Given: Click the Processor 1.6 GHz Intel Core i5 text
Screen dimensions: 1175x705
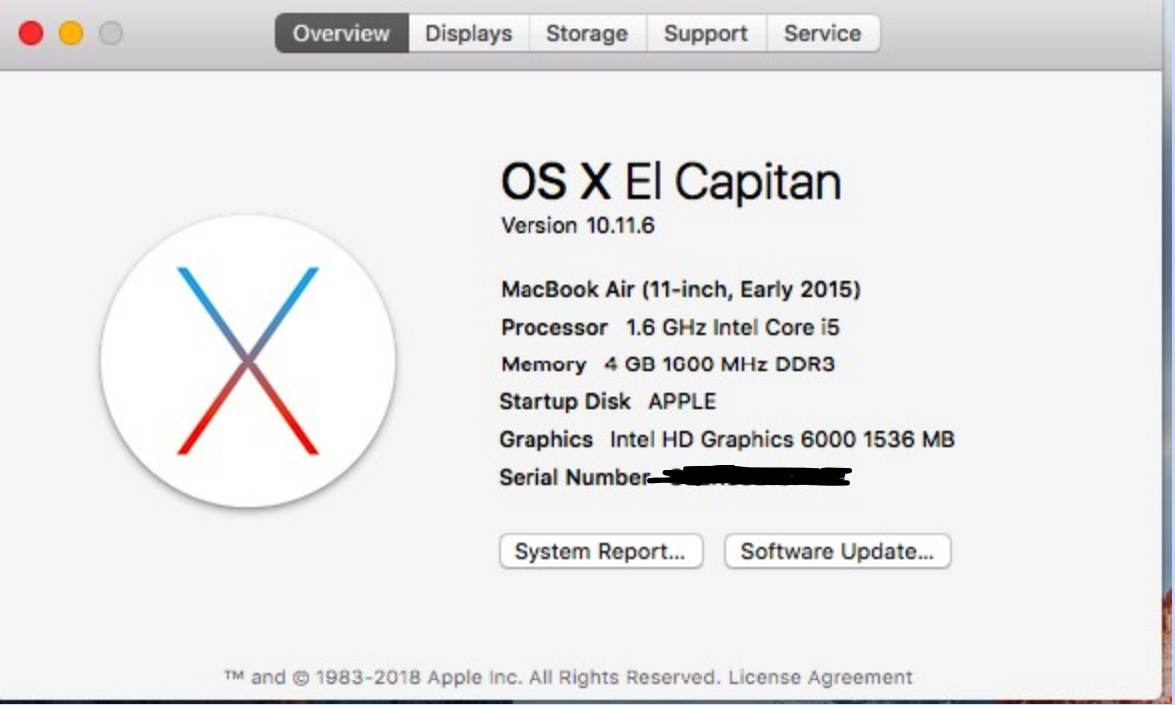Looking at the screenshot, I should click(670, 327).
